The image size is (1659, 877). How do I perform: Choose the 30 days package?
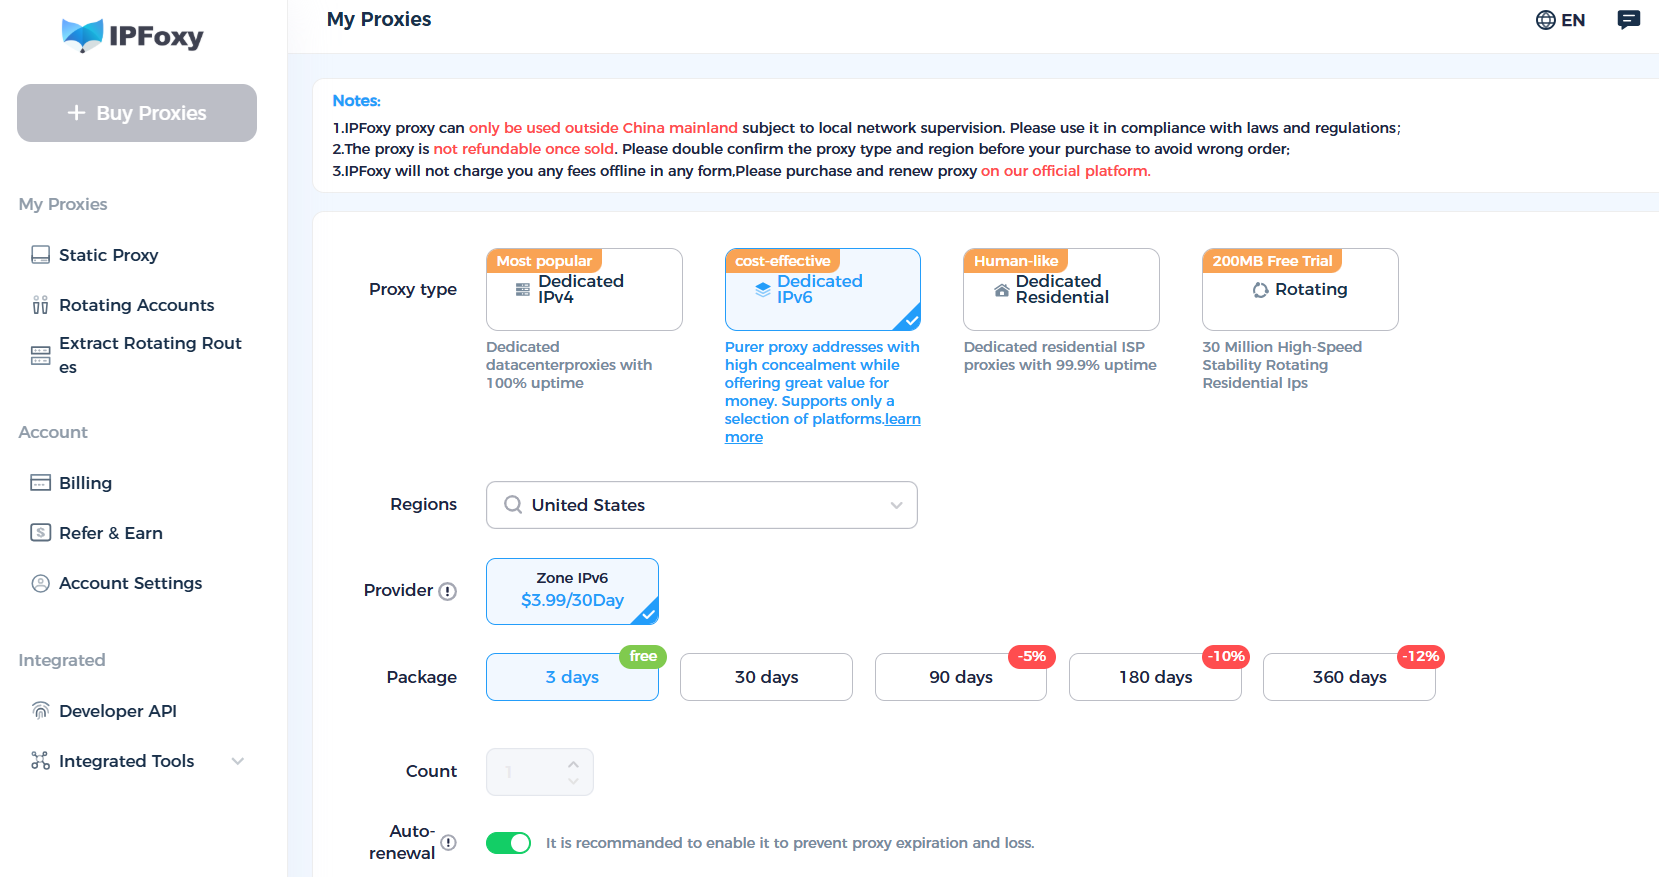(766, 677)
